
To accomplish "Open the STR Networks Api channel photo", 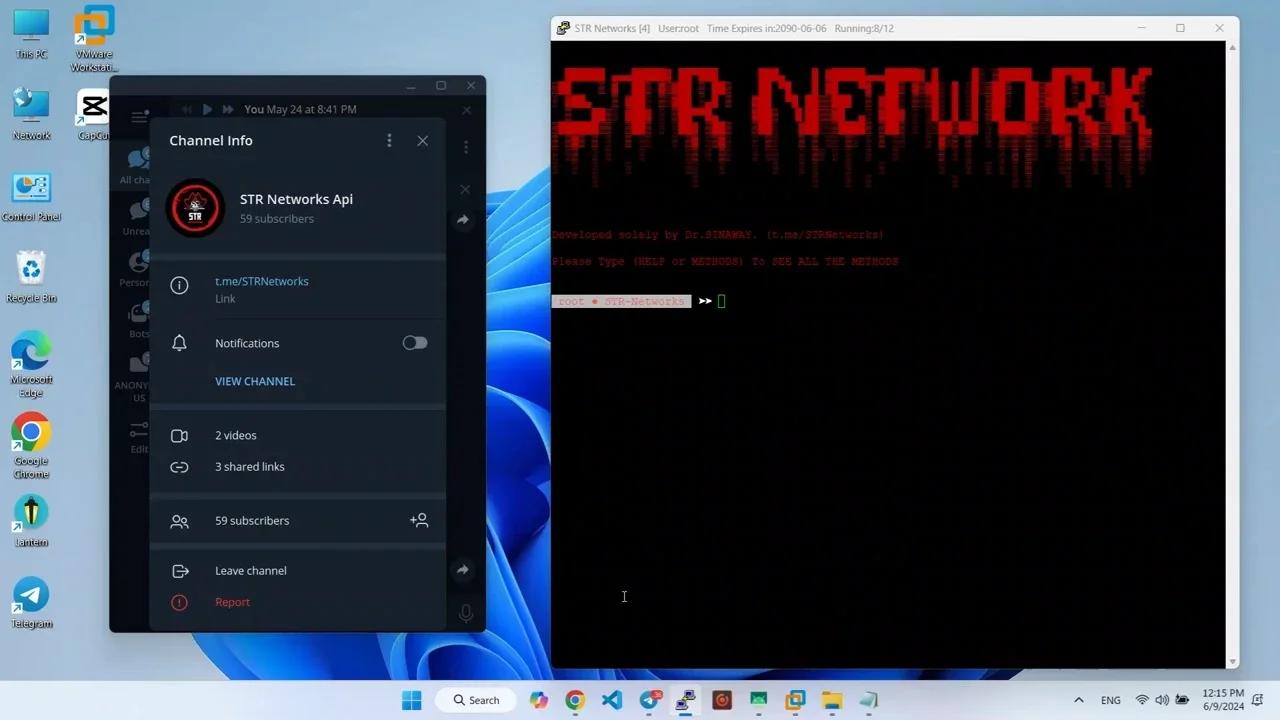I will click(x=195, y=207).
